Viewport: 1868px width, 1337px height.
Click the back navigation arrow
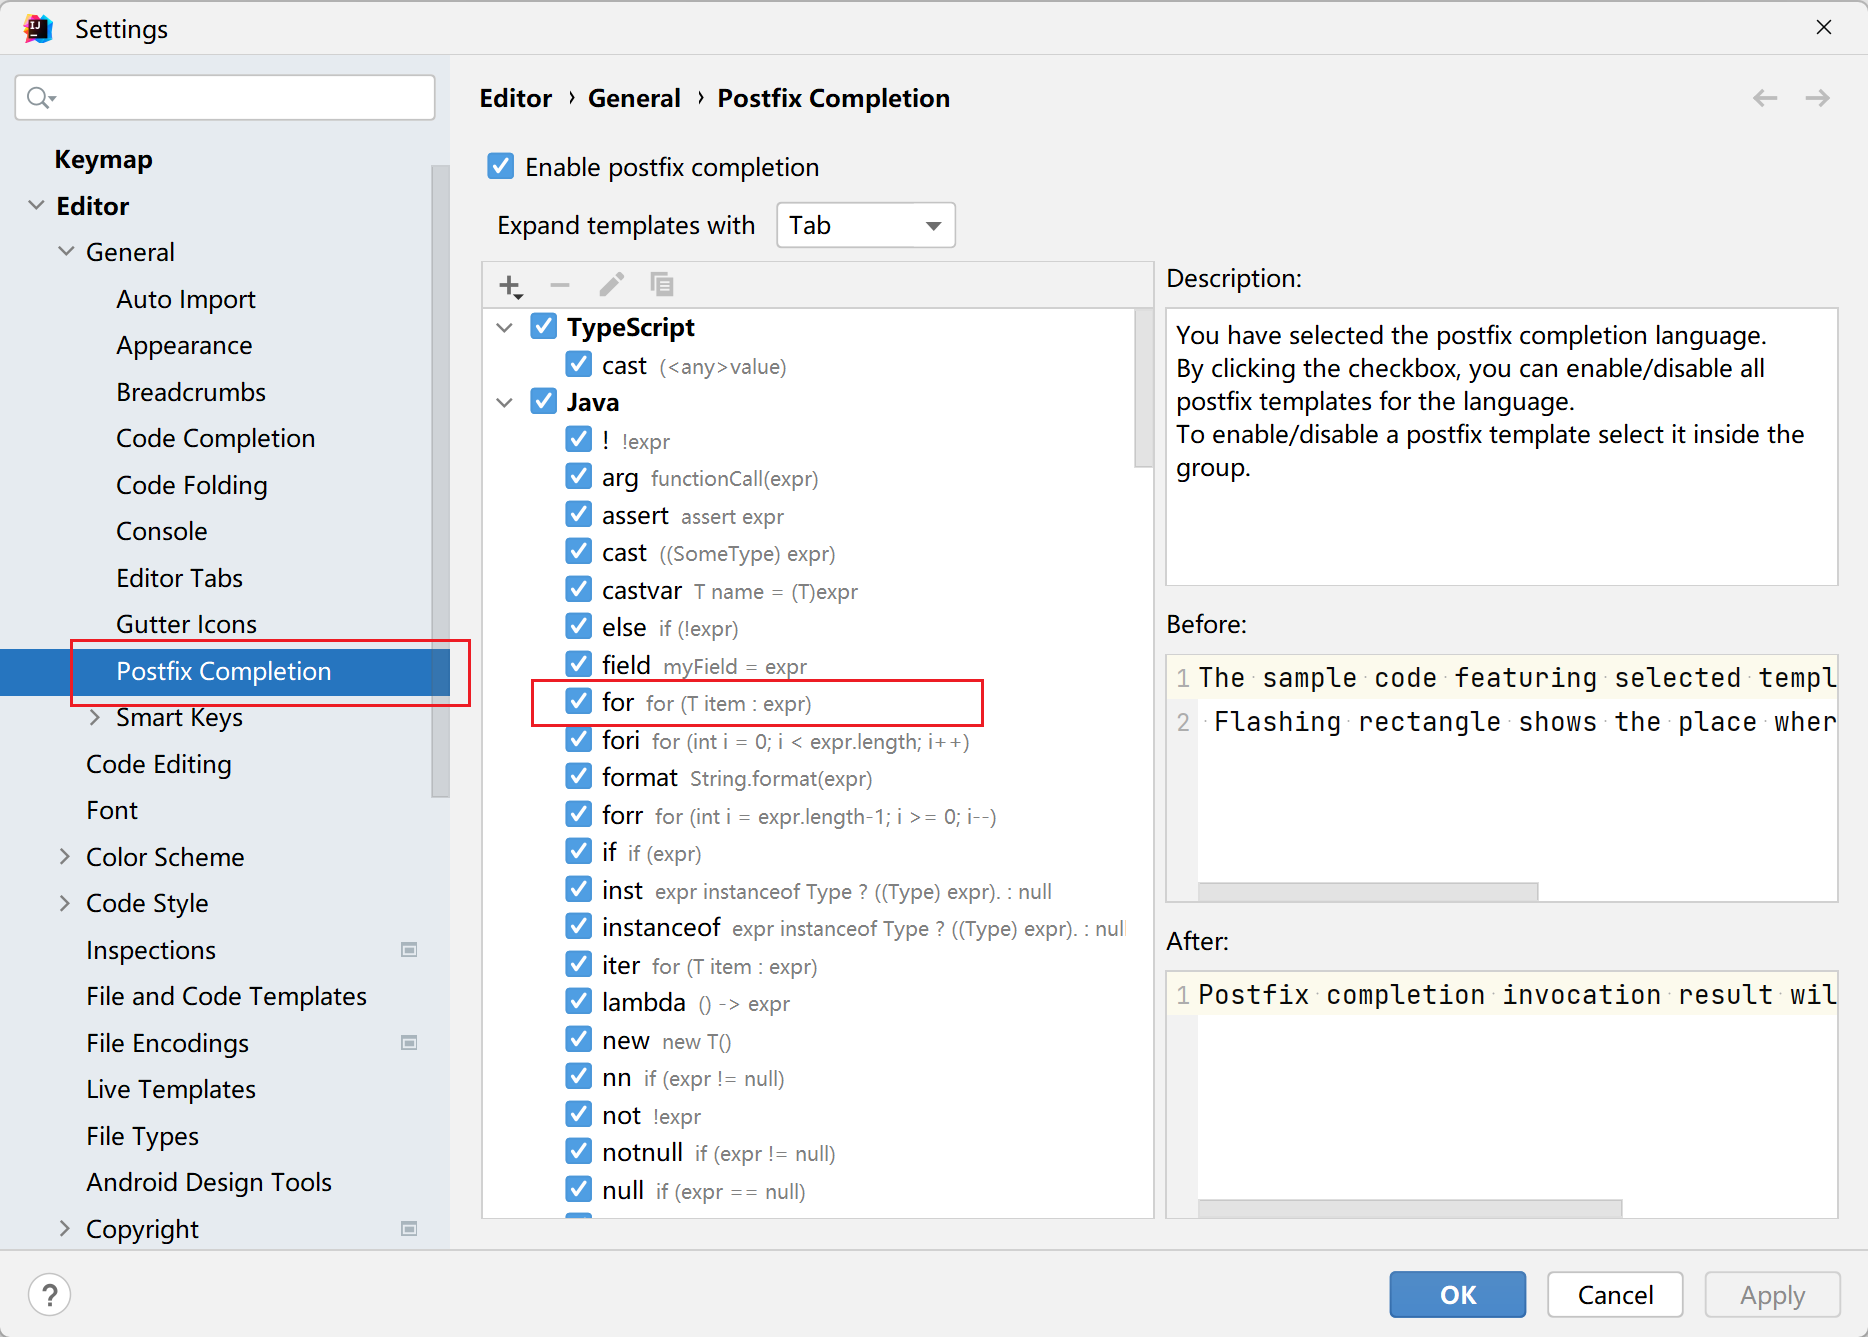[x=1765, y=98]
